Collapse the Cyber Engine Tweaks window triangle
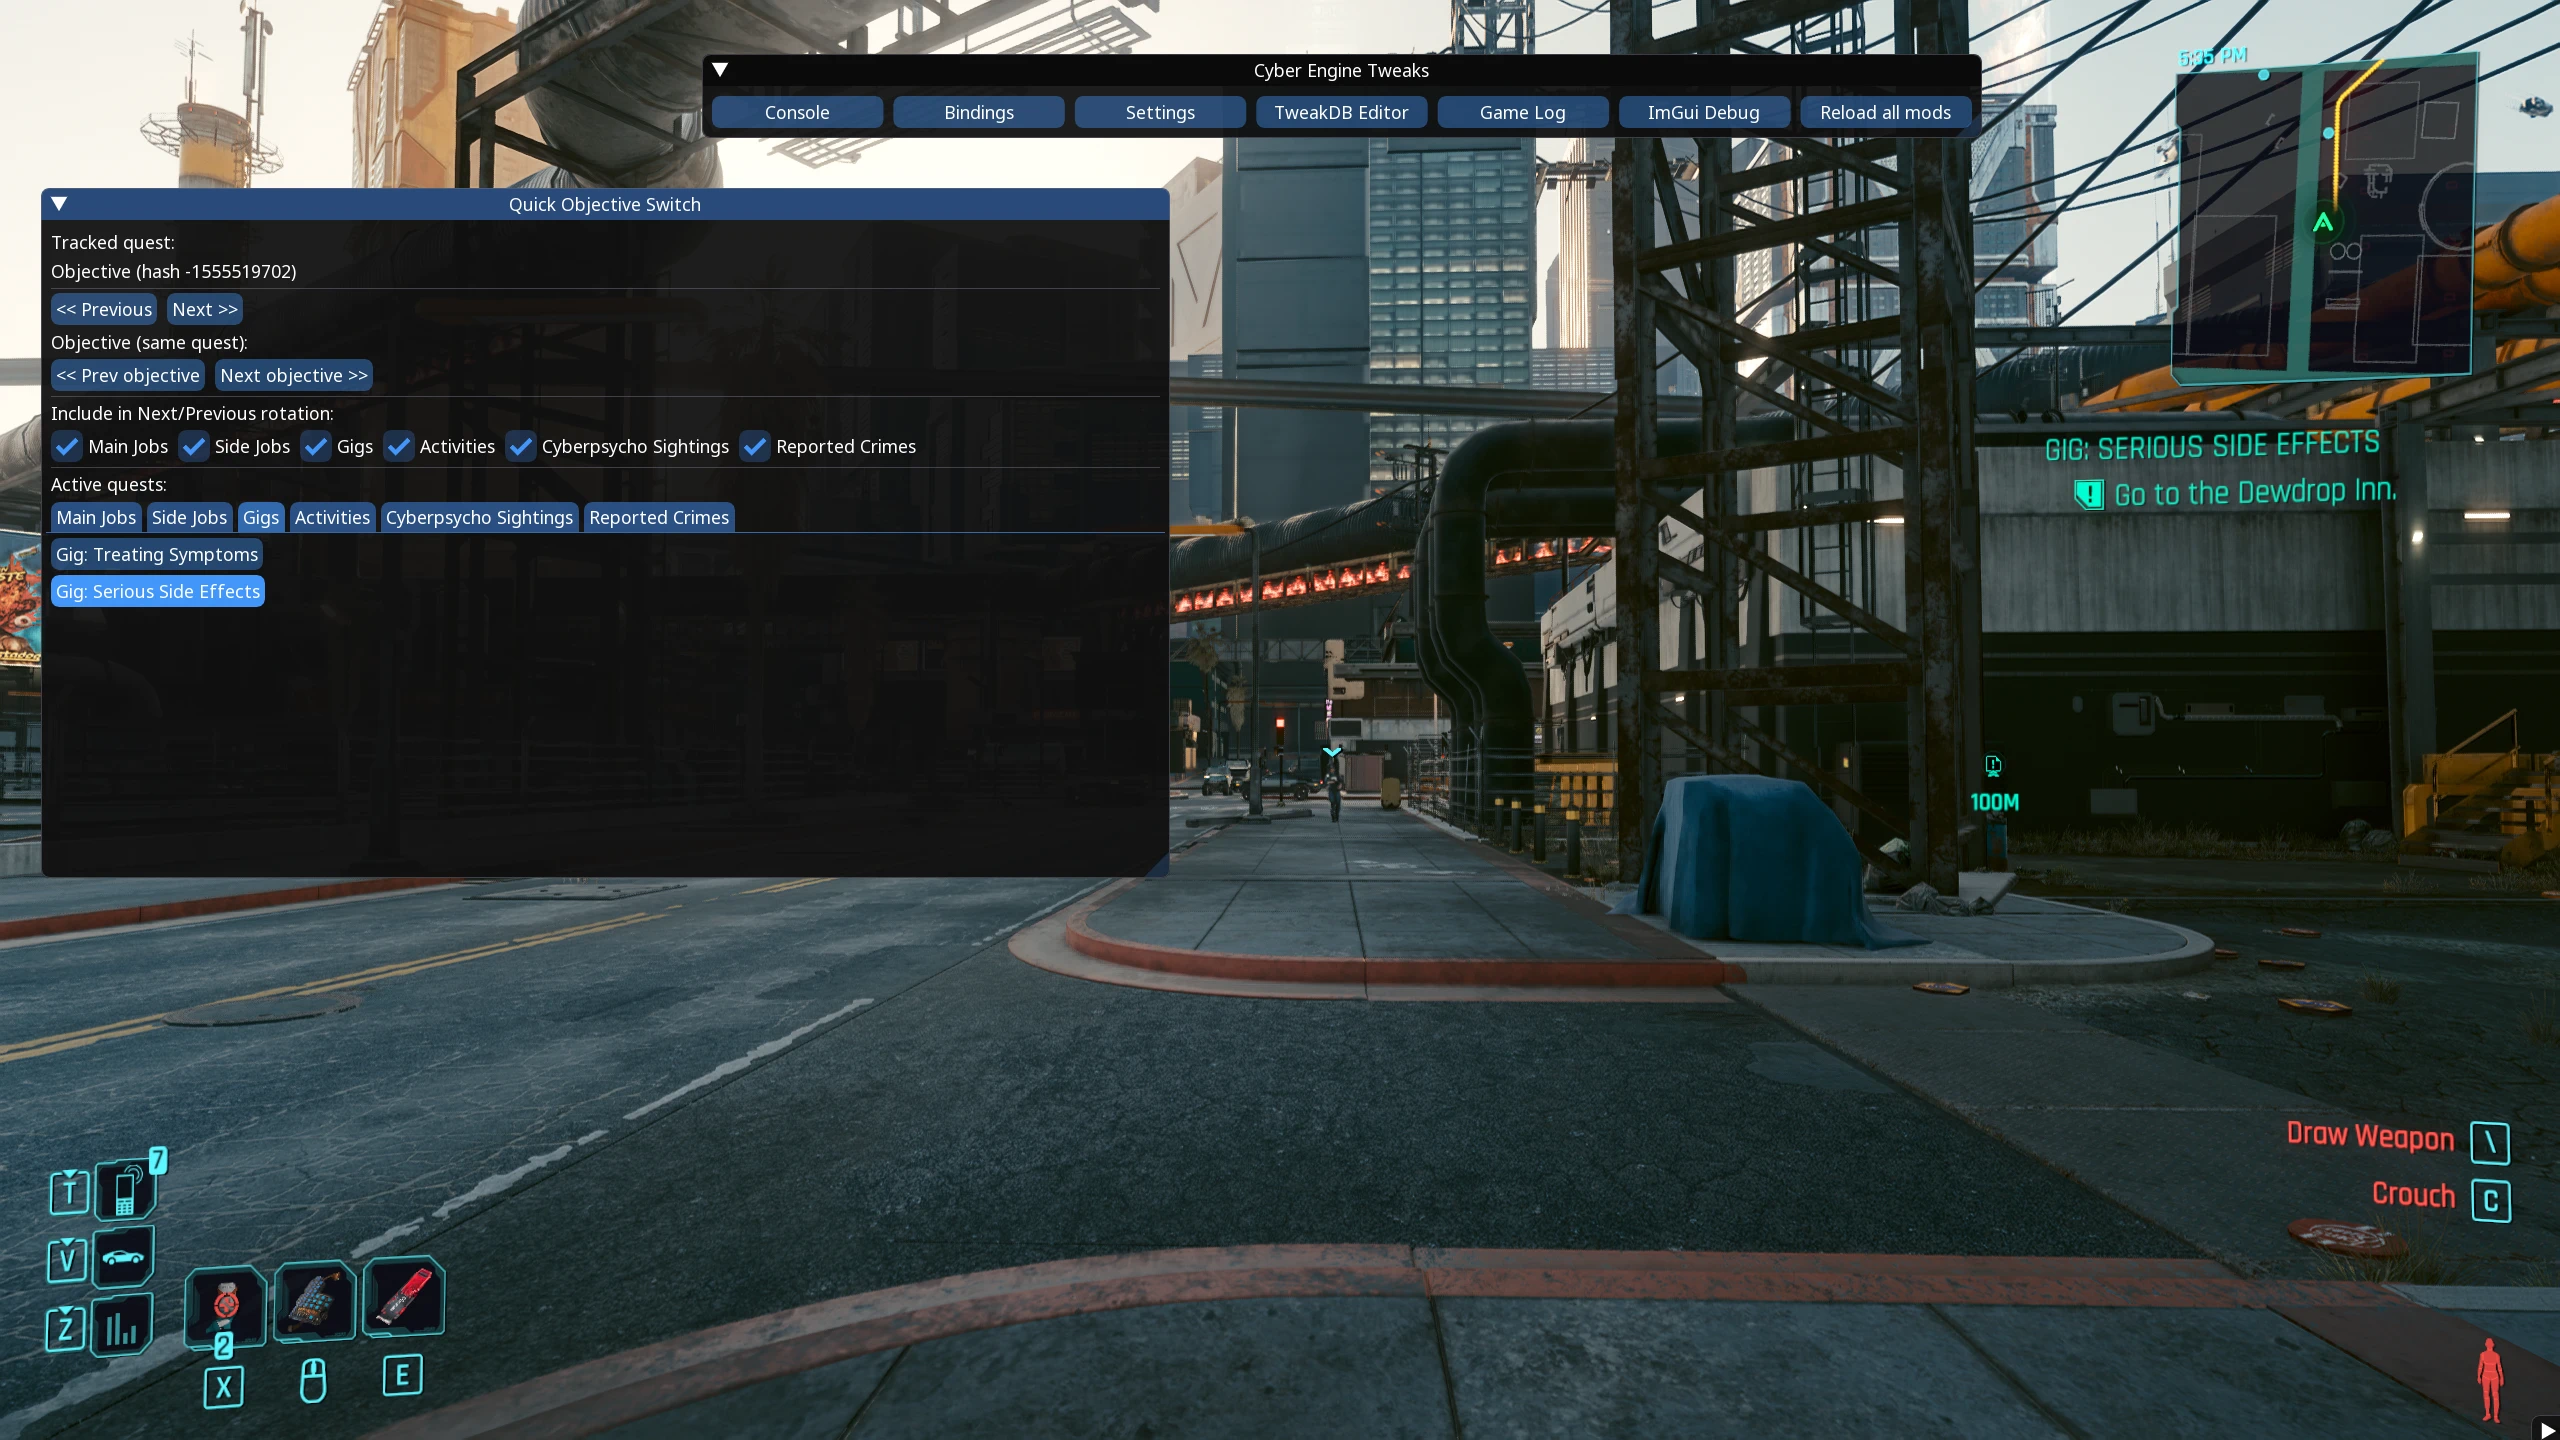Viewport: 2560px width, 1440px height. 720,70
